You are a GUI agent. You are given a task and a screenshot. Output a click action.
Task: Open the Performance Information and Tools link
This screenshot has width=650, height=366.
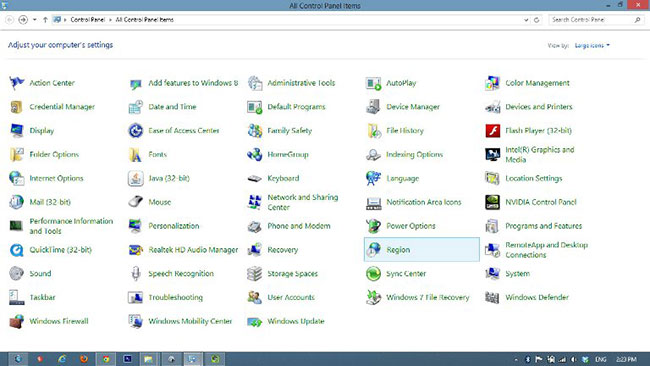71,226
